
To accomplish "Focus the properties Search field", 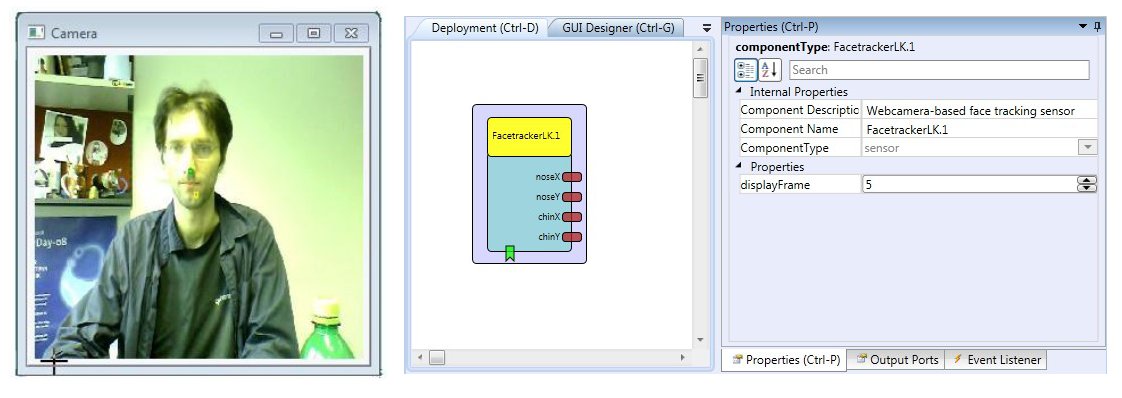I will [x=939, y=70].
